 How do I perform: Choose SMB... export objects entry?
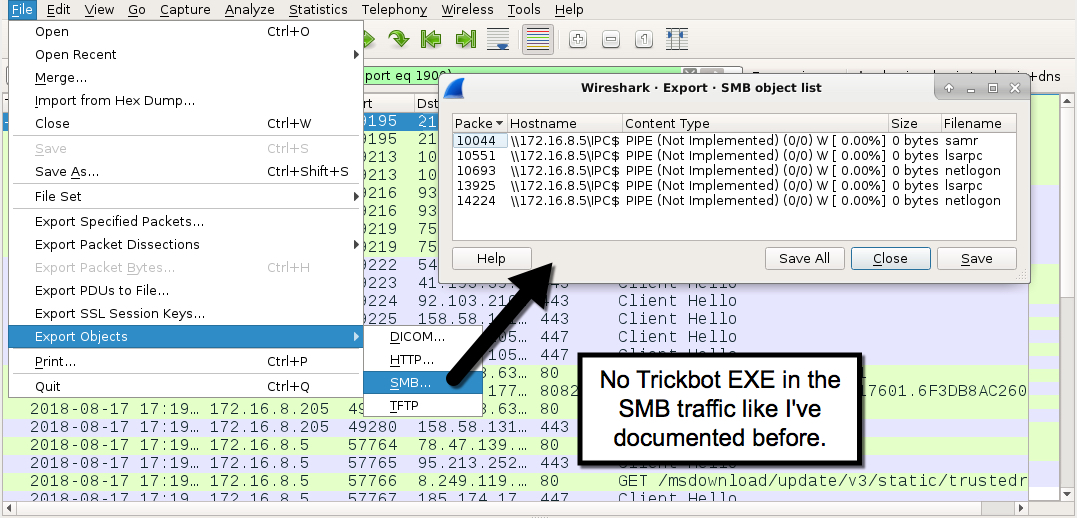point(422,383)
